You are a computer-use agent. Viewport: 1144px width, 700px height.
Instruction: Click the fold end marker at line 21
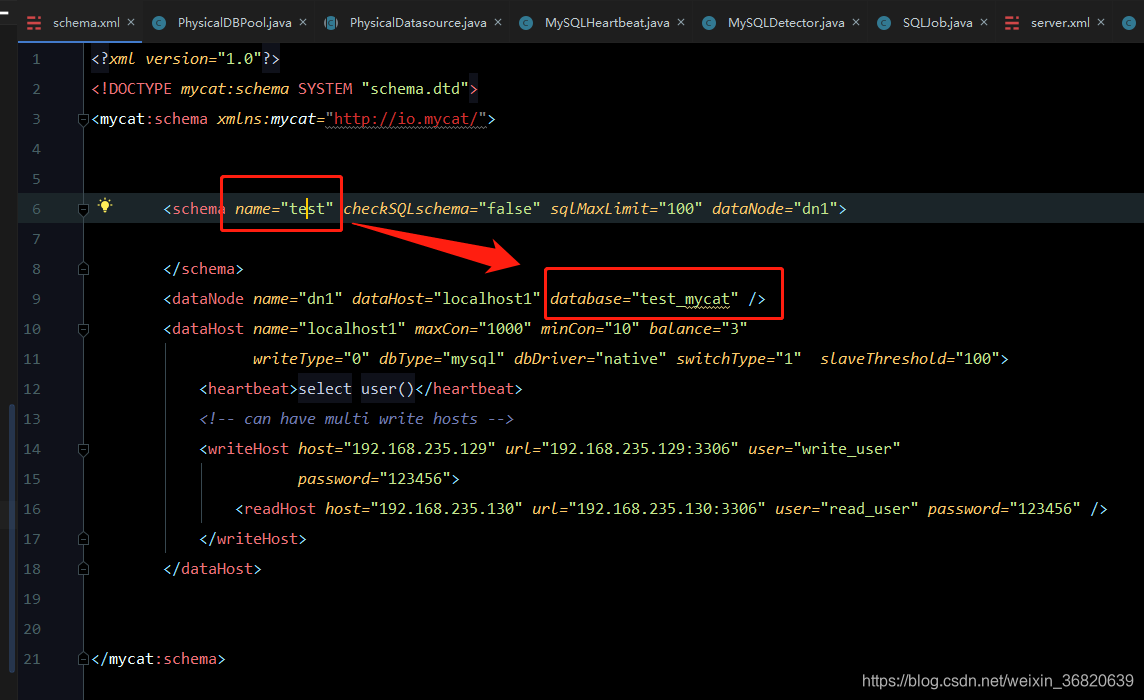[x=83, y=659]
